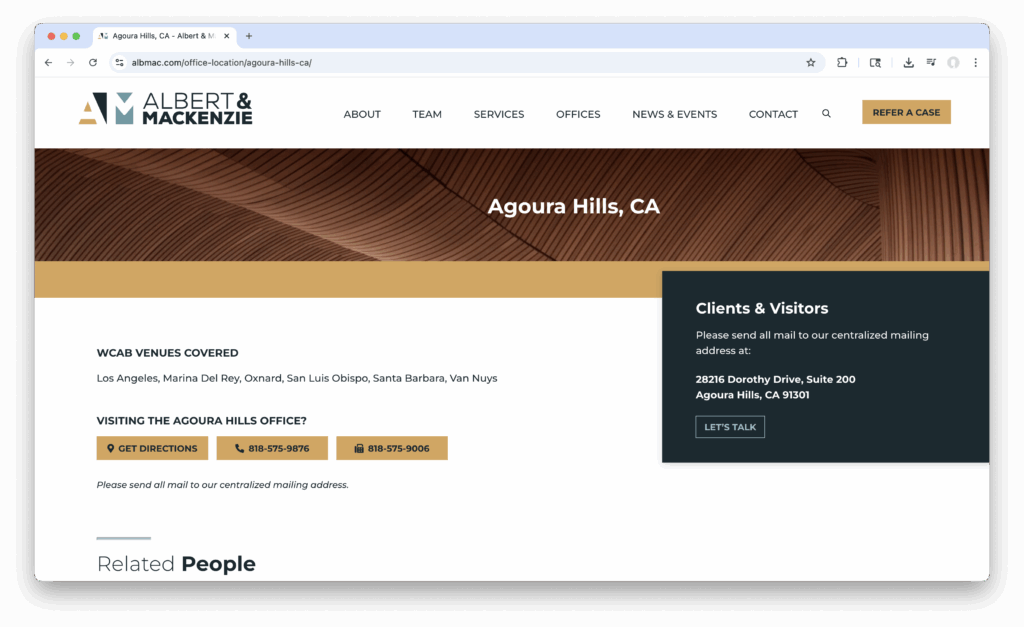Open the Offices menu
The image size is (1024, 627).
tap(578, 114)
